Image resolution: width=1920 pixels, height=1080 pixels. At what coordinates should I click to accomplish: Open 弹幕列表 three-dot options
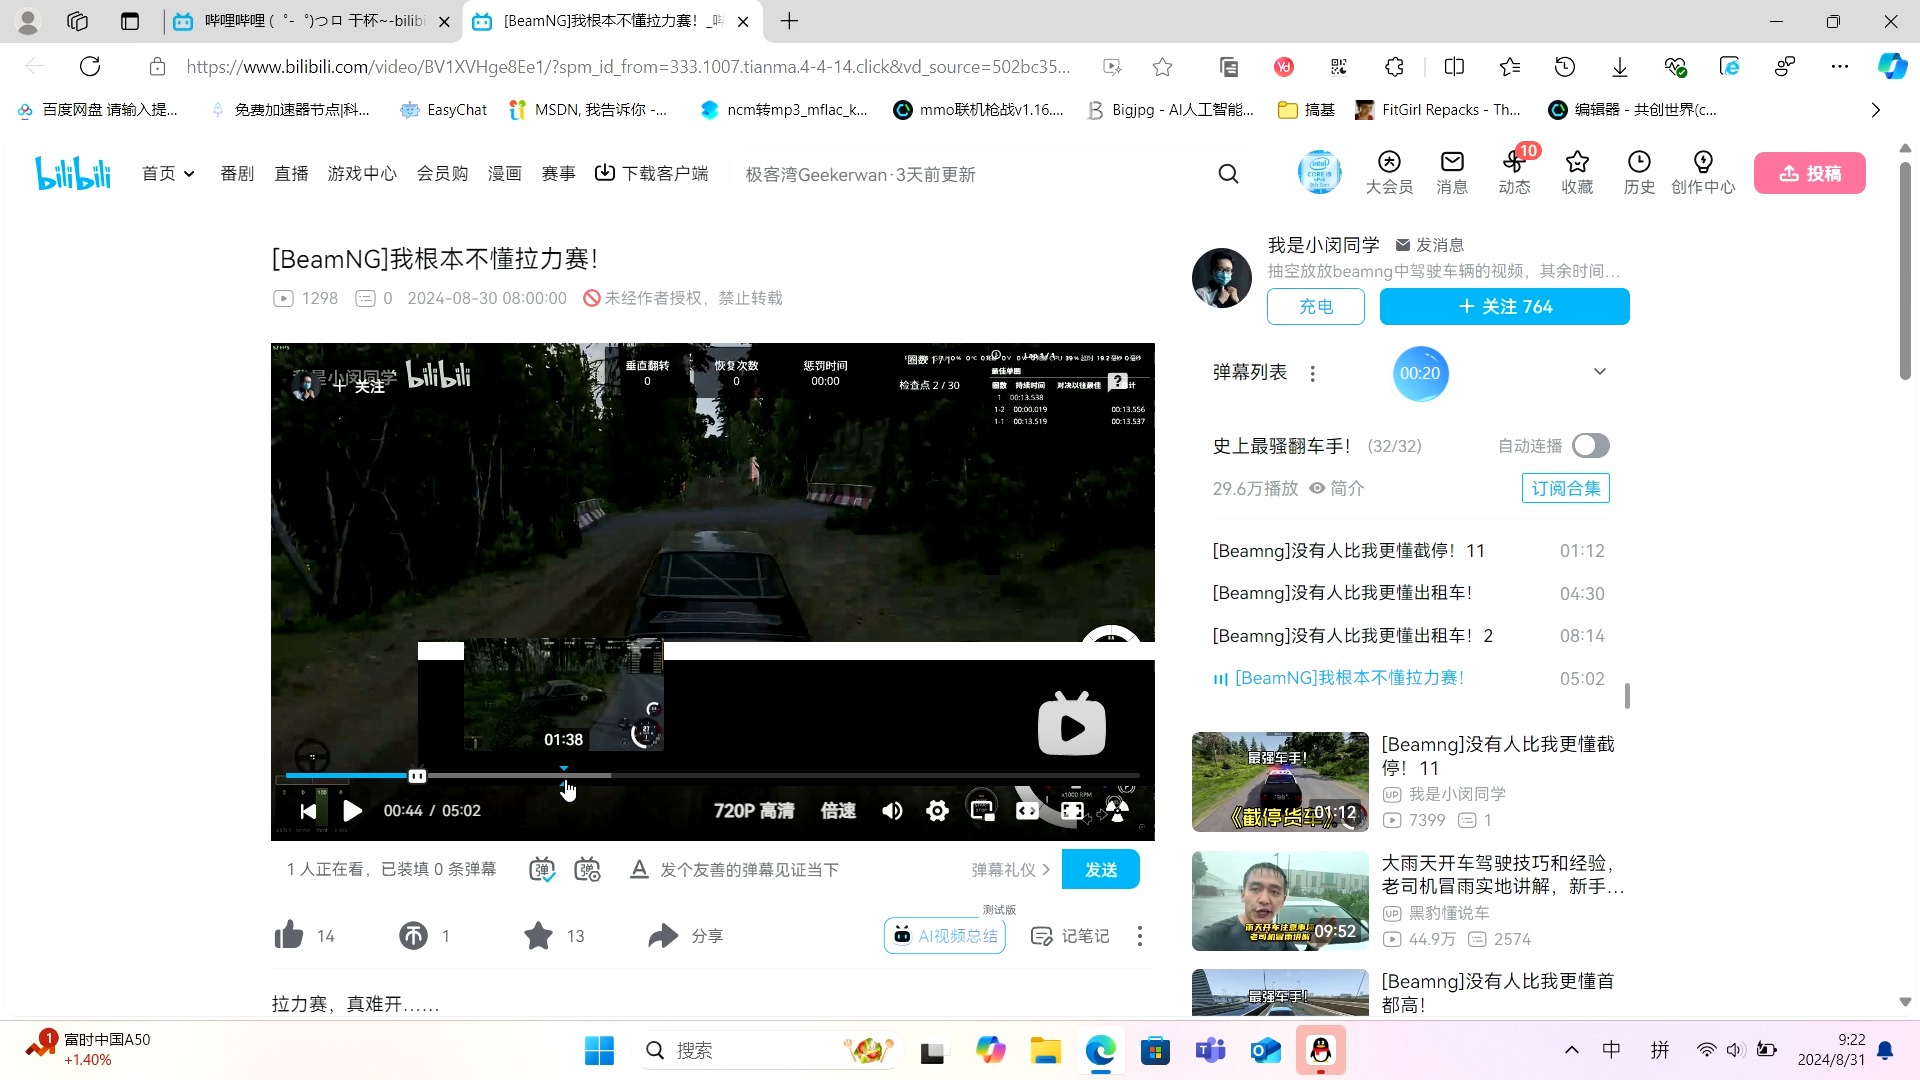1312,373
